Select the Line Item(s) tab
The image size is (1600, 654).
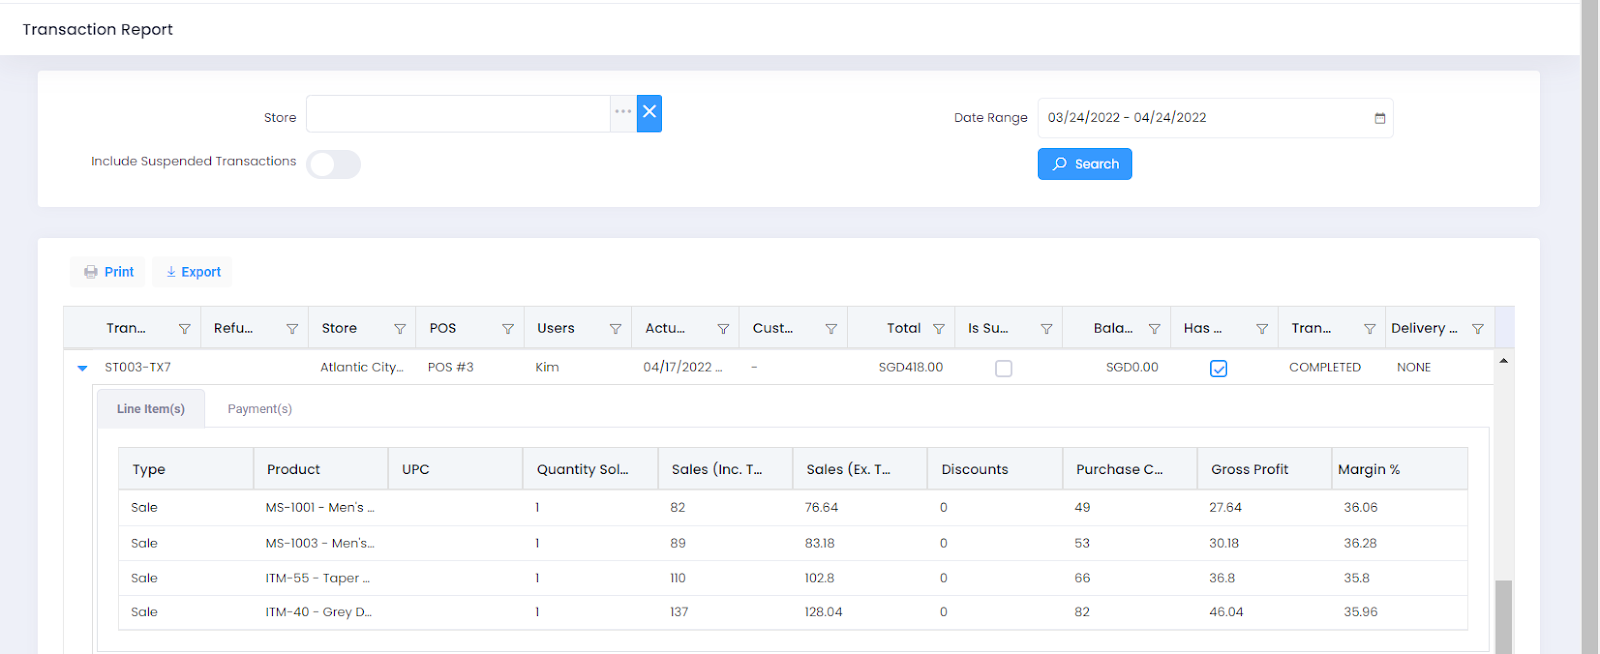click(151, 409)
